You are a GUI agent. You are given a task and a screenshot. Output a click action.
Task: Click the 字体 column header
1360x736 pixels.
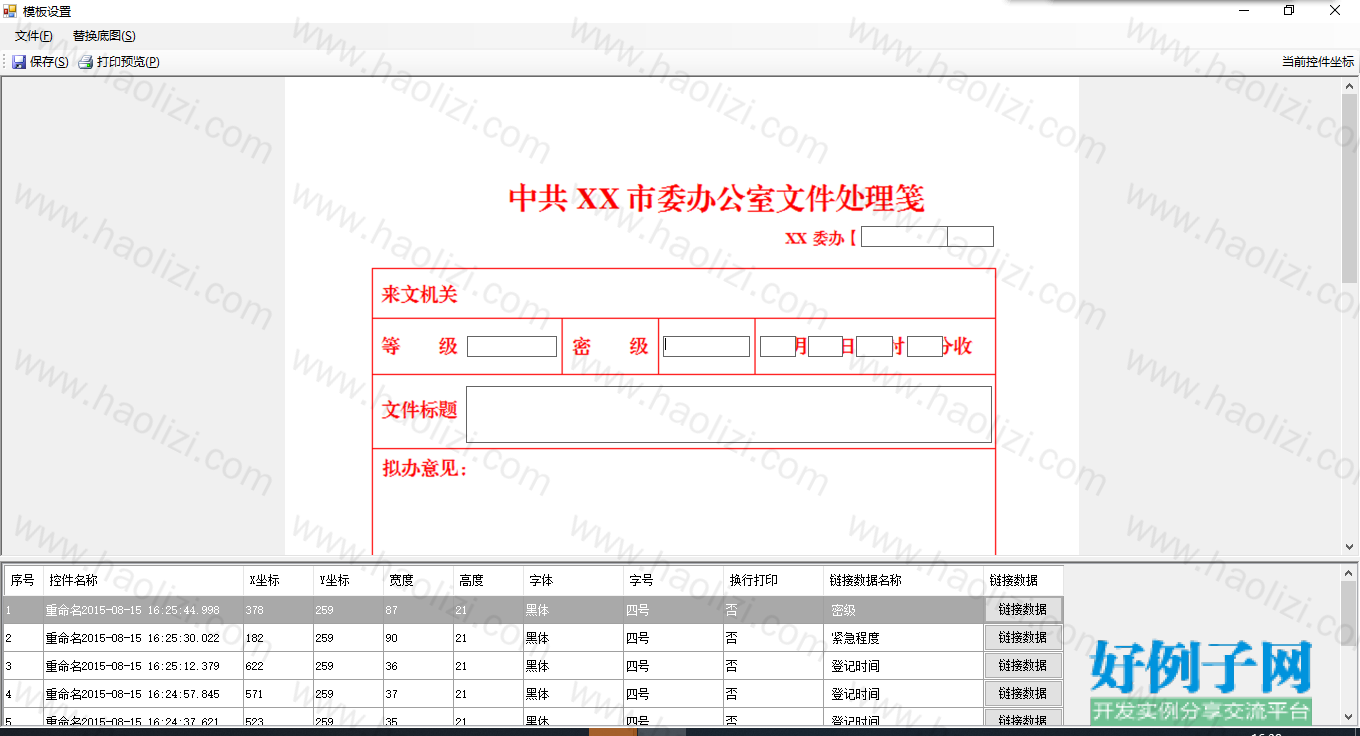tap(573, 580)
